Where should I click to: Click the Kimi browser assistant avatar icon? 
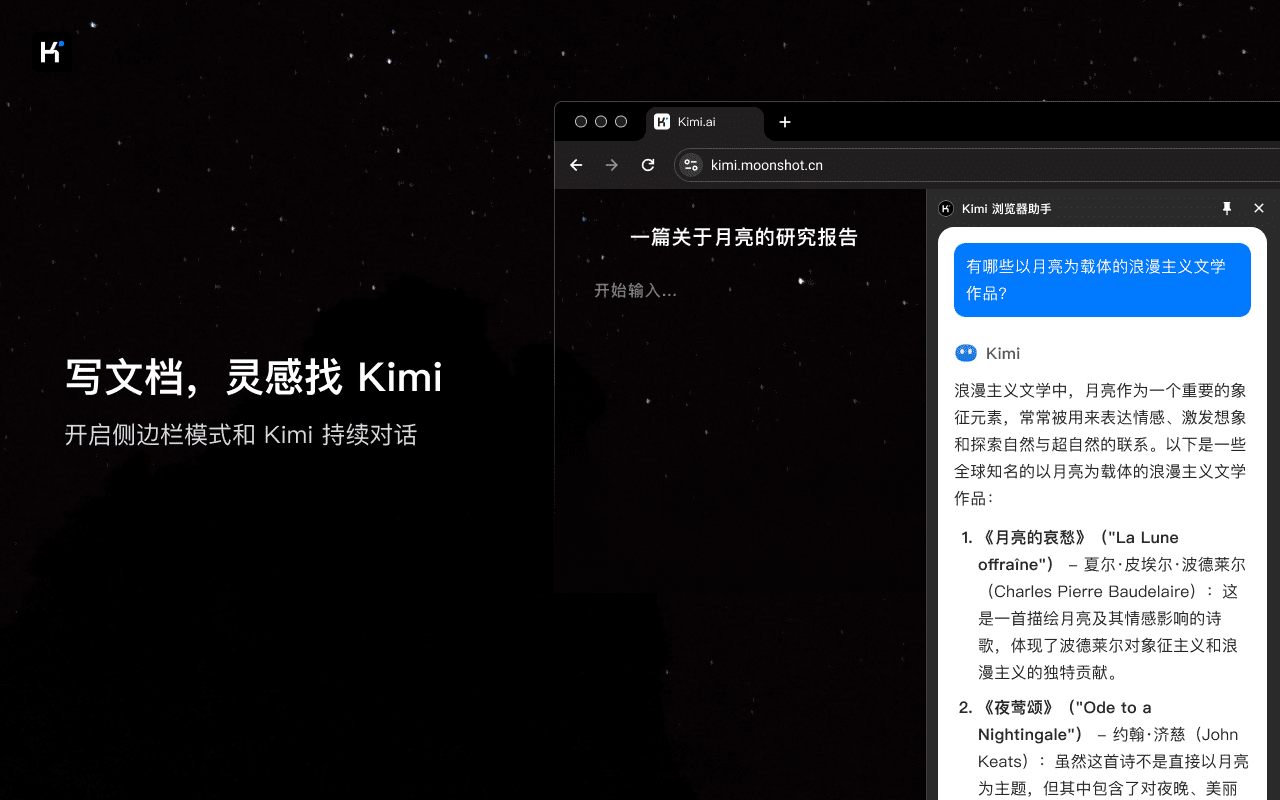point(945,208)
